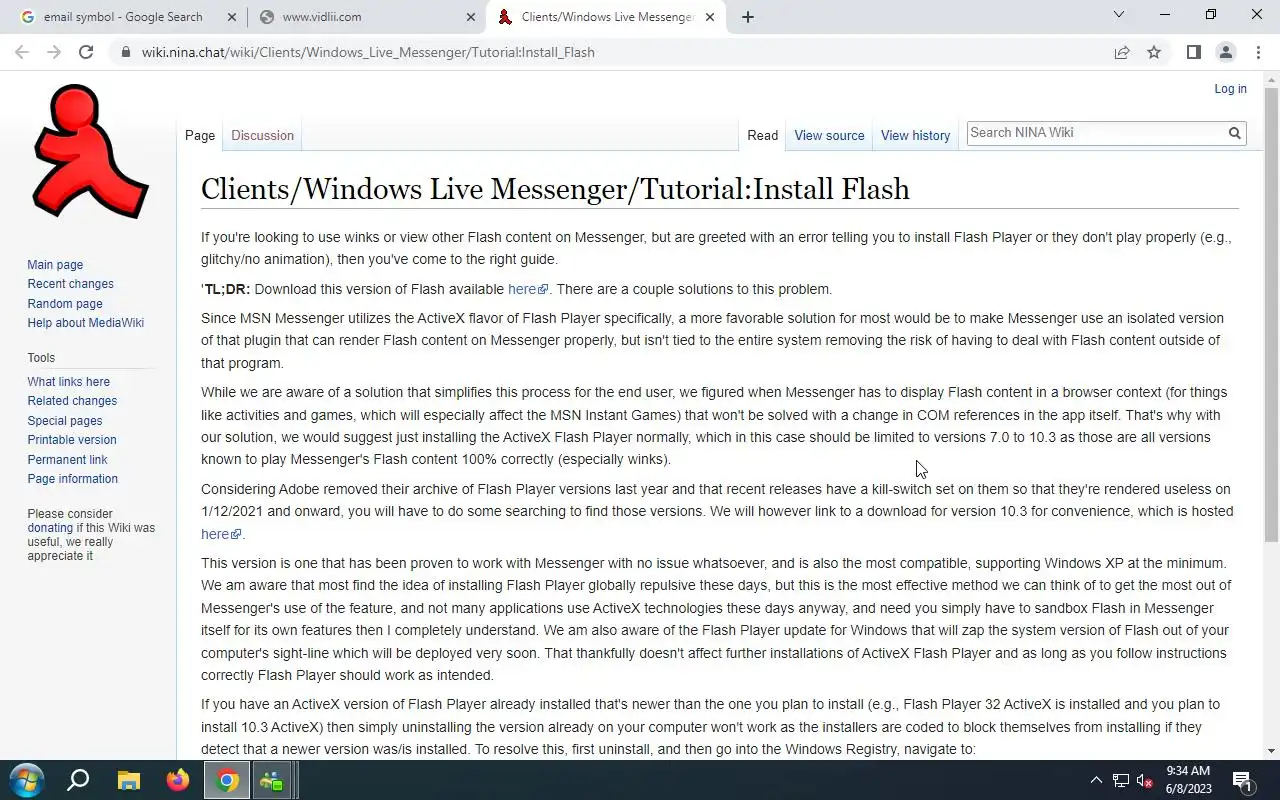Open What links here tool
The height and width of the screenshot is (800, 1280).
pyautogui.click(x=68, y=382)
